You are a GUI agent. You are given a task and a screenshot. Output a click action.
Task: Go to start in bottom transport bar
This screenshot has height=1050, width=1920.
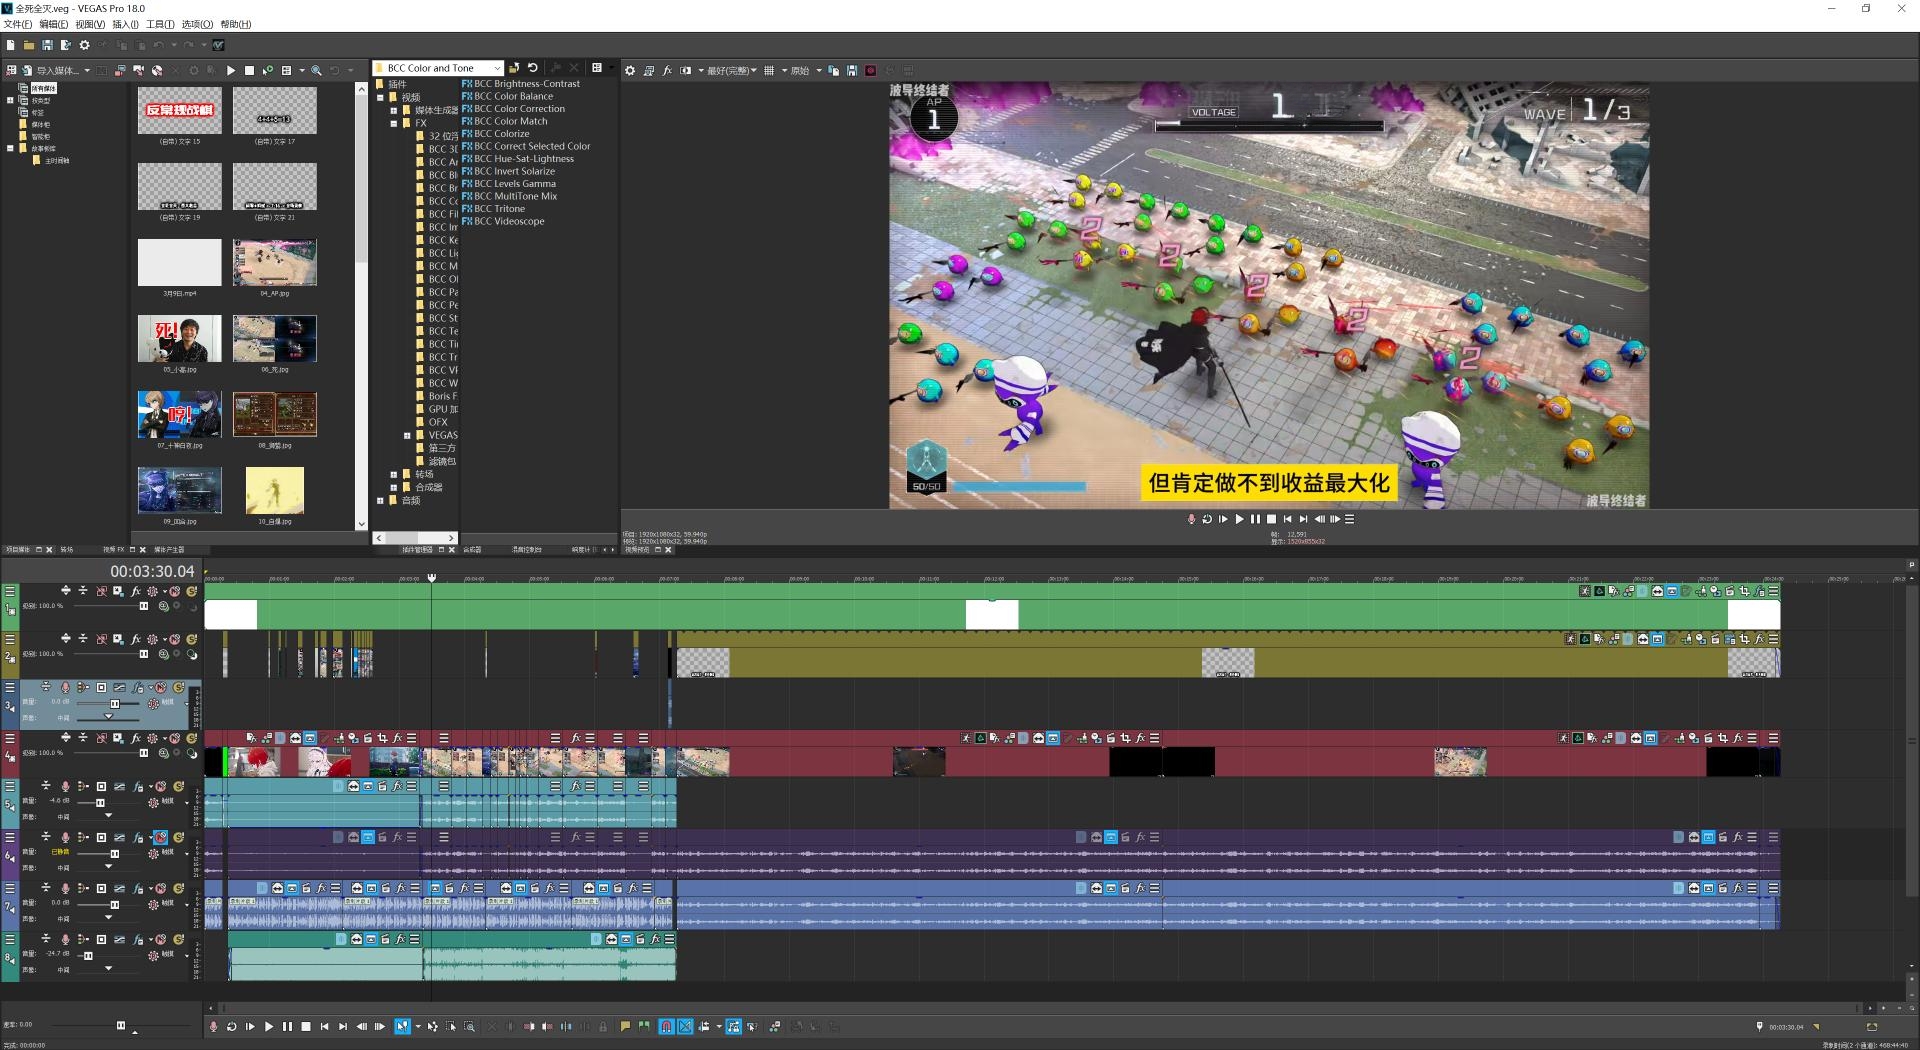(x=324, y=1026)
